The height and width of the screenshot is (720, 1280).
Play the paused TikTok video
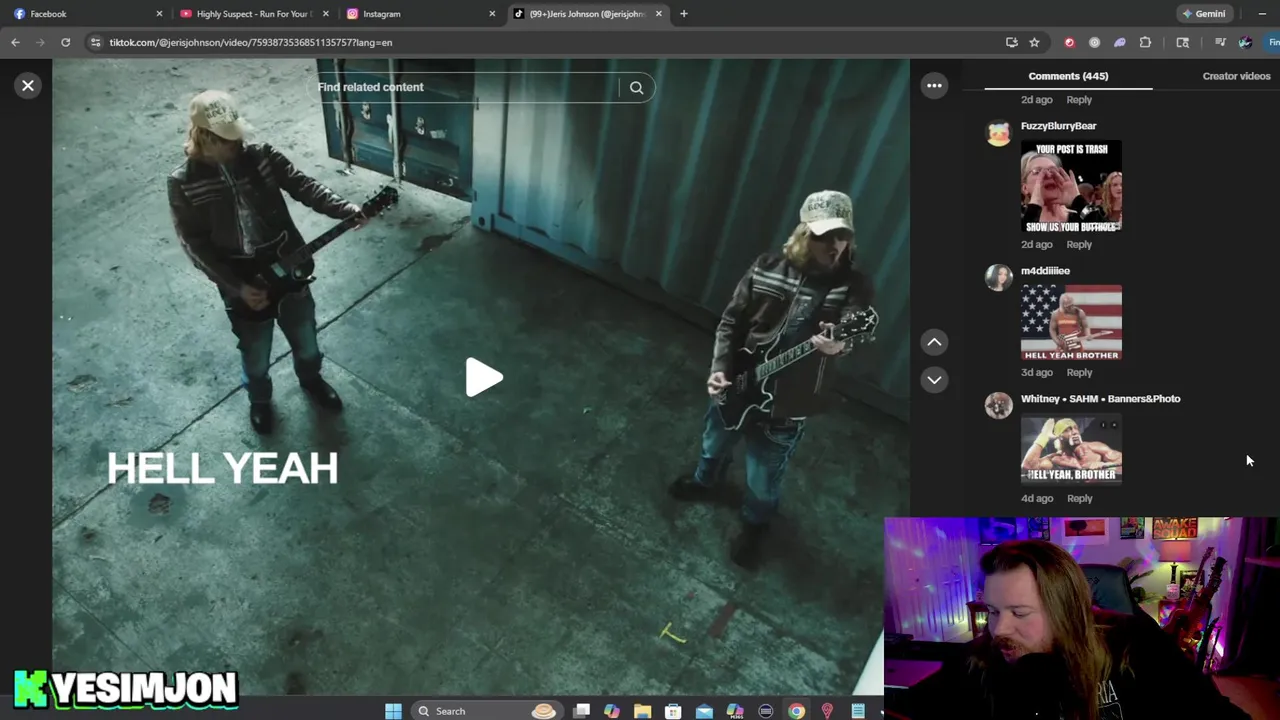pyautogui.click(x=484, y=378)
